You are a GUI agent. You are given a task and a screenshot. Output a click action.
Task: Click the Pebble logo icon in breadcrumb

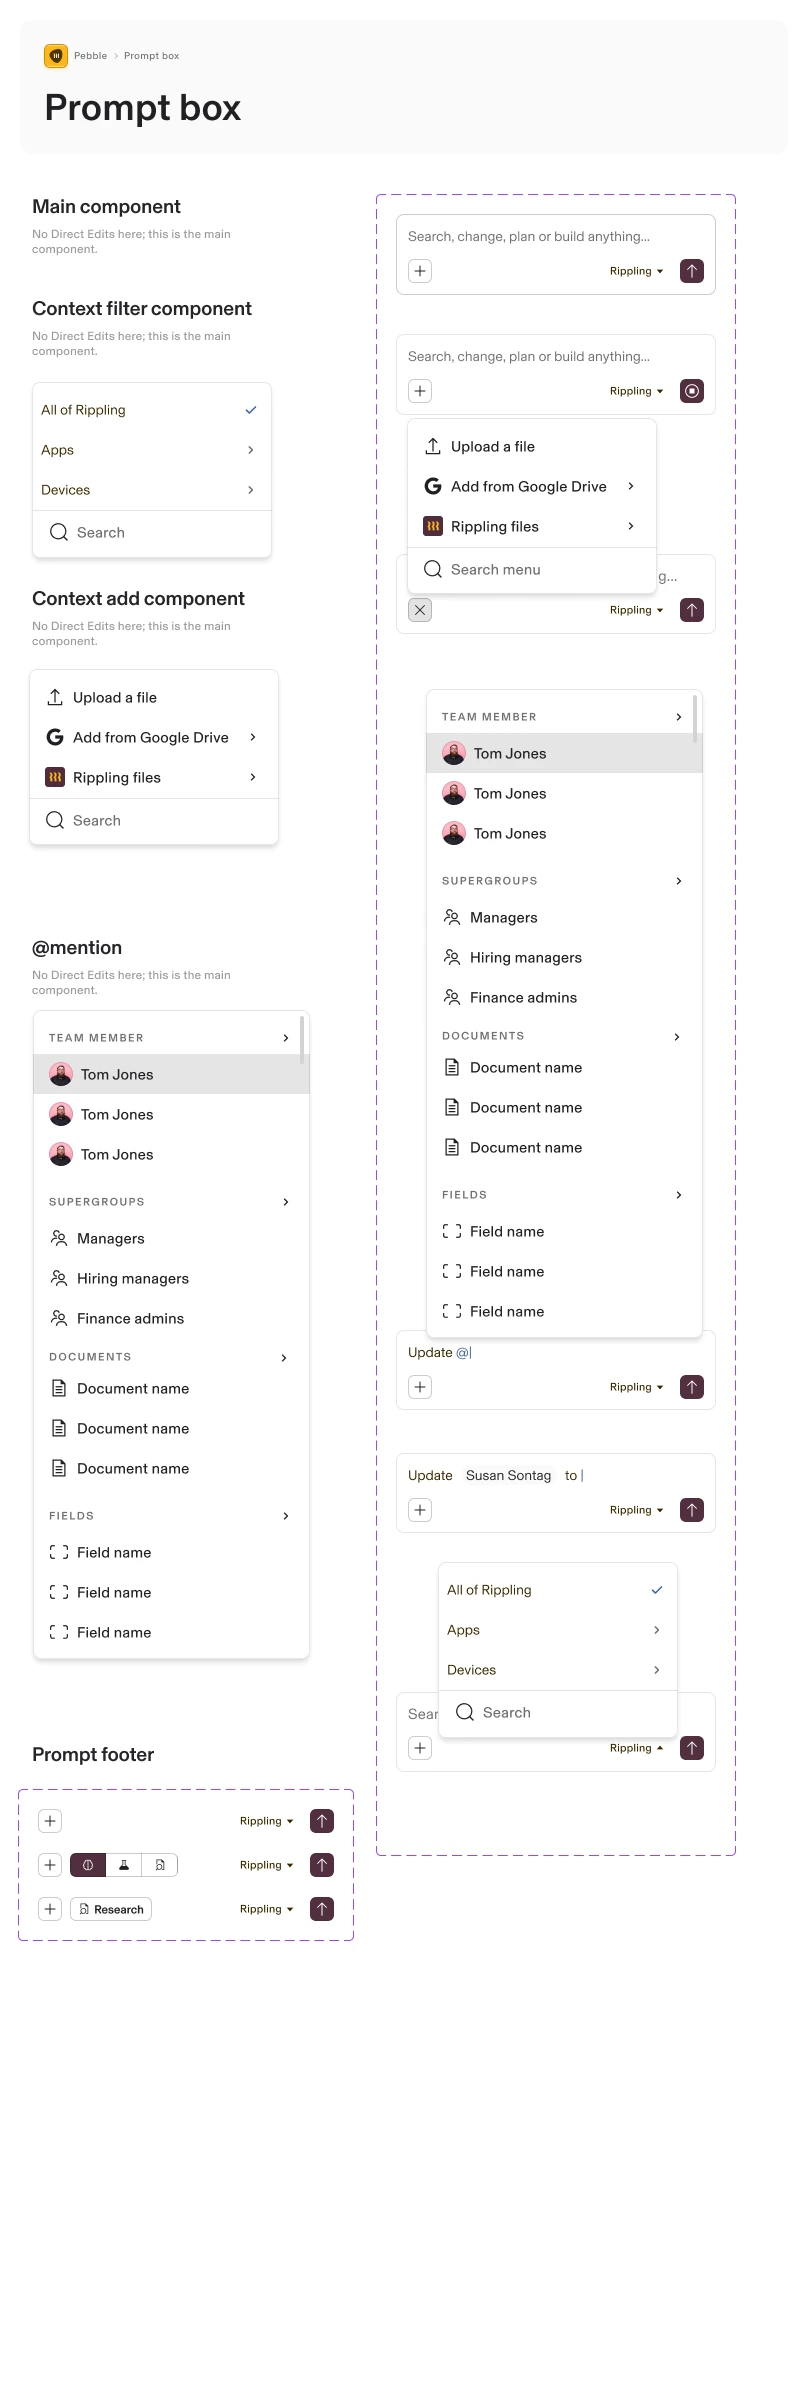56,56
